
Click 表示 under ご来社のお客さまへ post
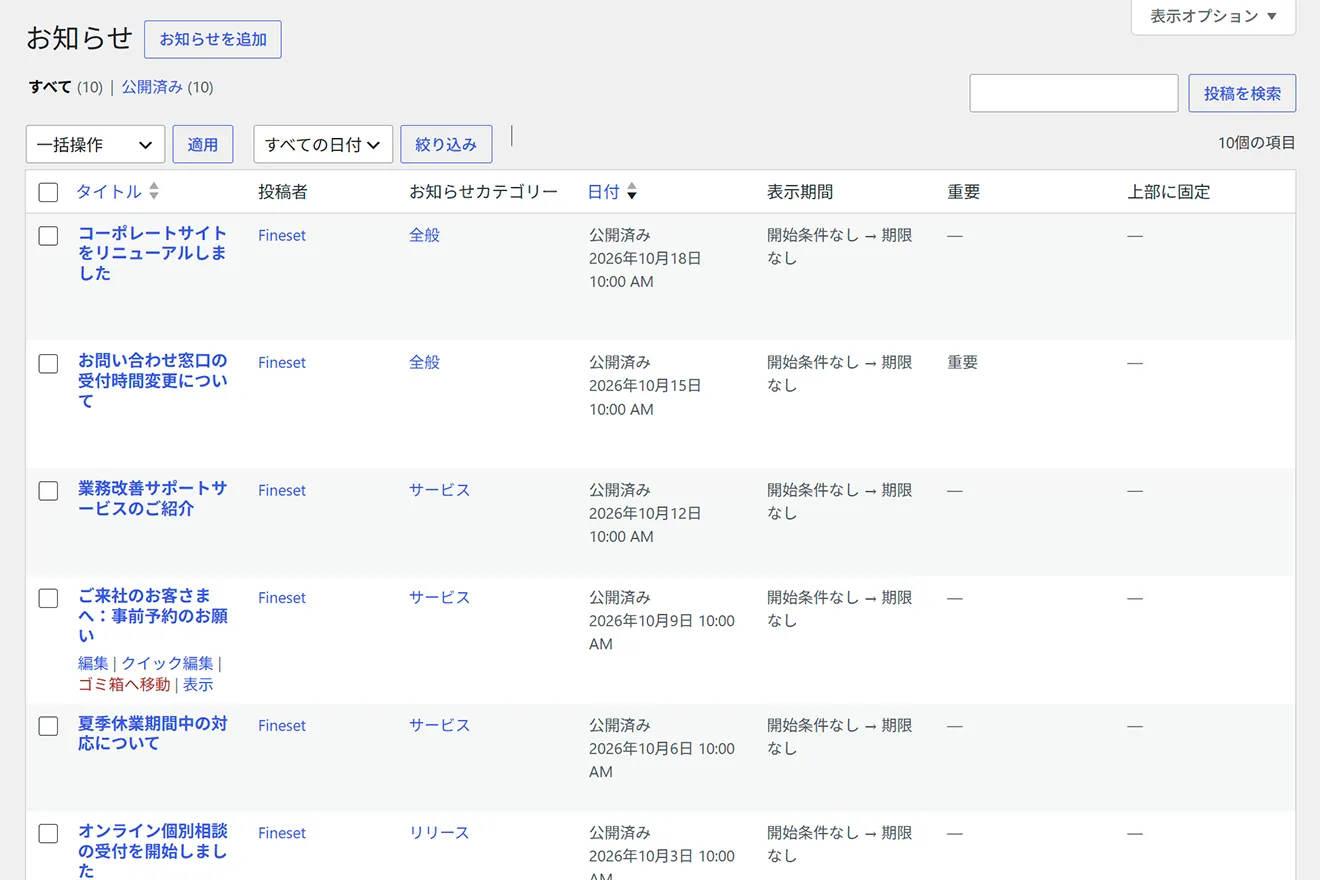(x=198, y=685)
